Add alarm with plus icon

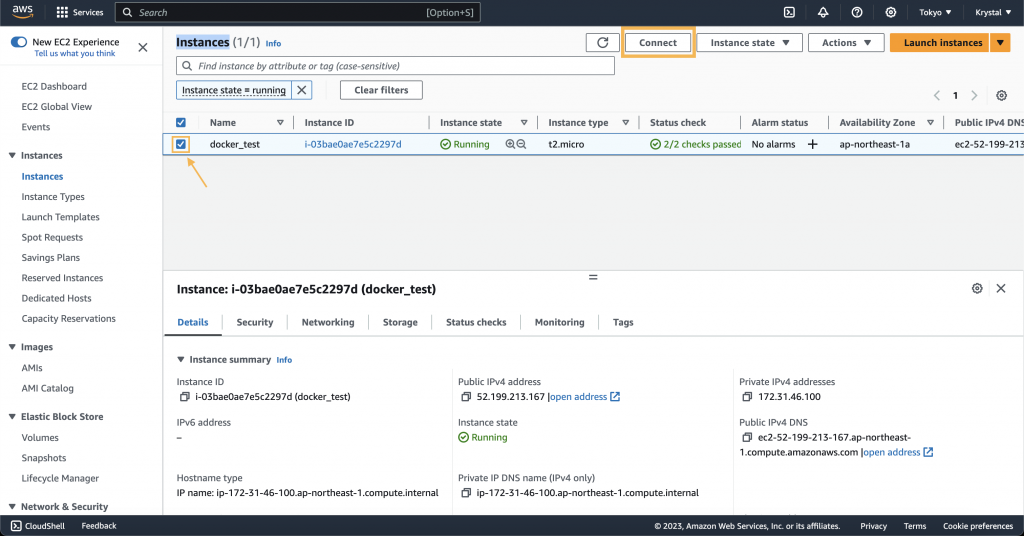click(812, 144)
